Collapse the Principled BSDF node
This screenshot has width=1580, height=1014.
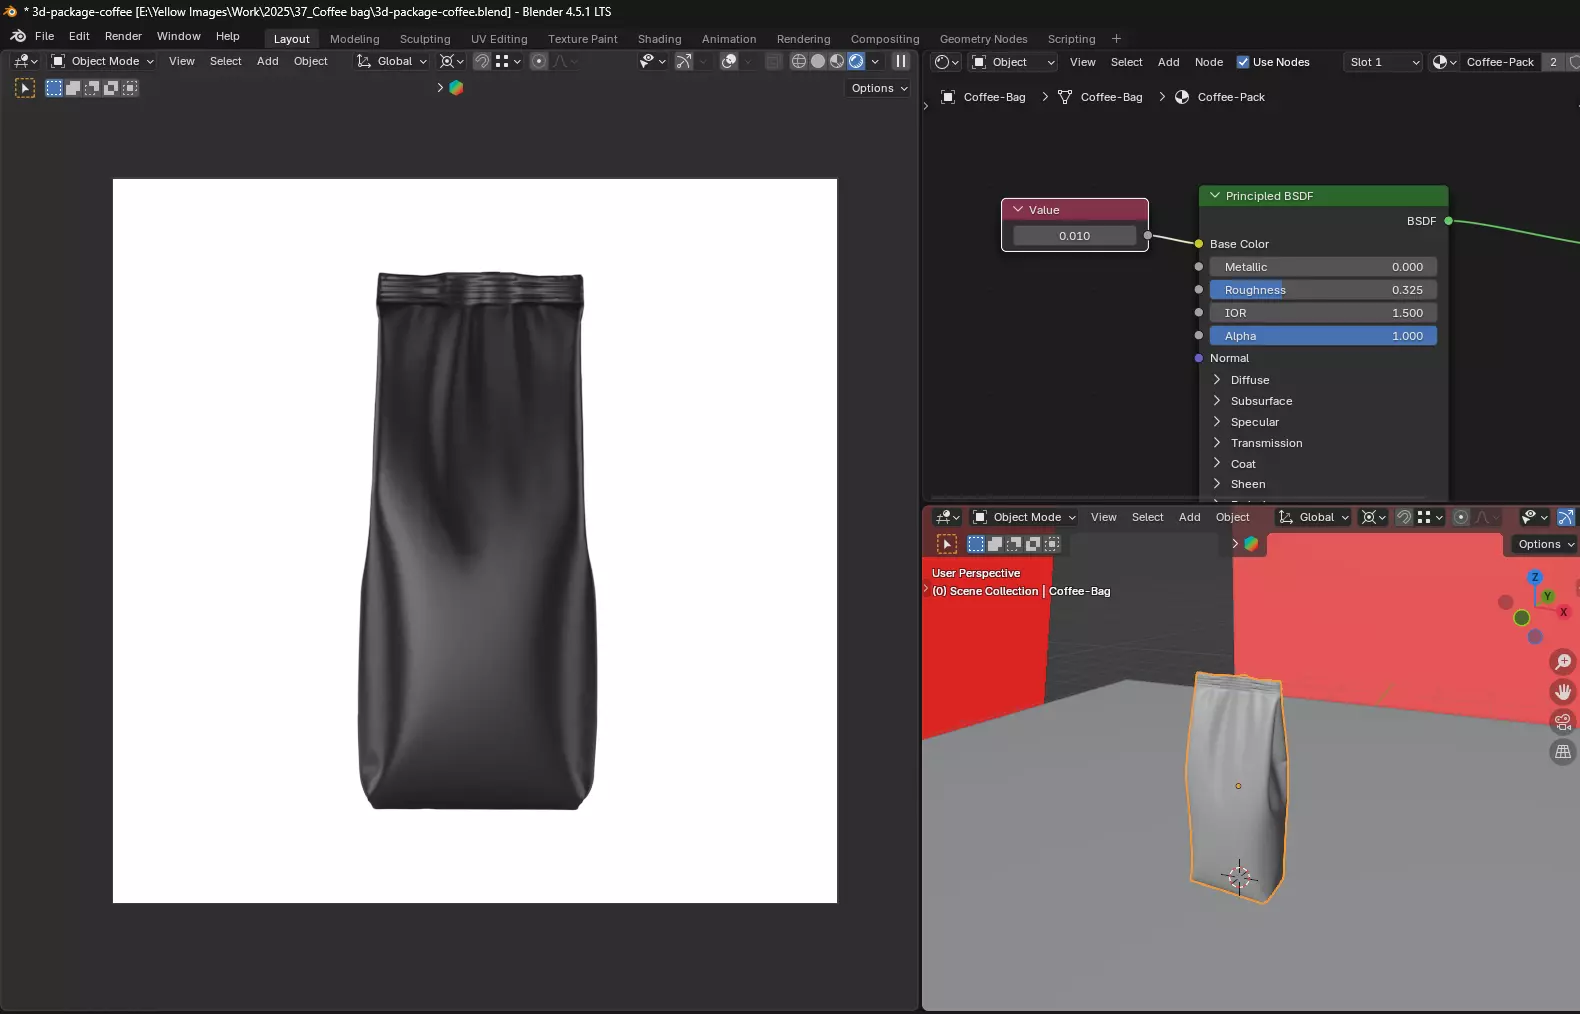1215,196
